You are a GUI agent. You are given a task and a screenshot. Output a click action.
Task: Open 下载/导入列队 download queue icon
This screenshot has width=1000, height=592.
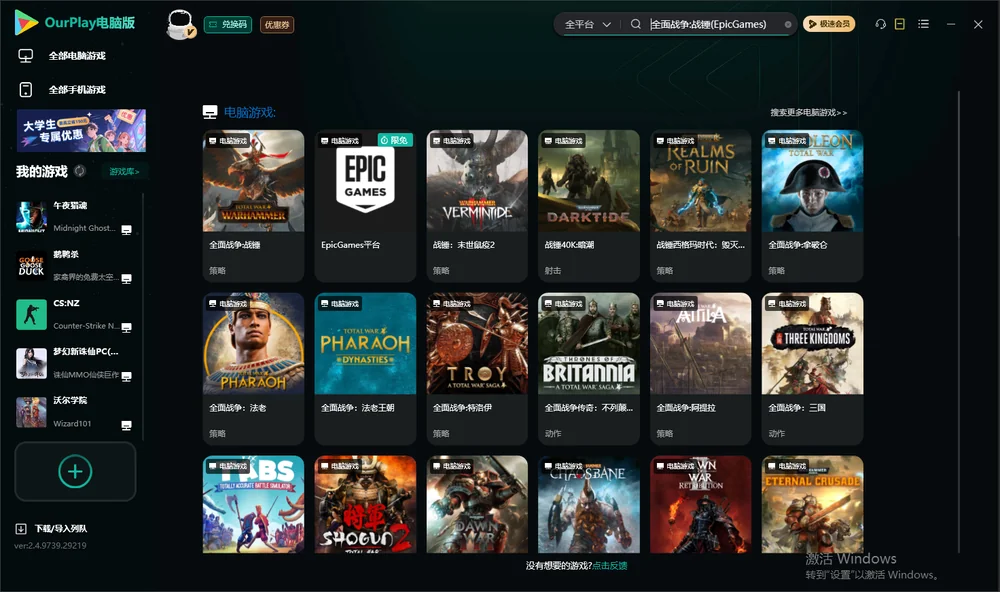[21, 528]
